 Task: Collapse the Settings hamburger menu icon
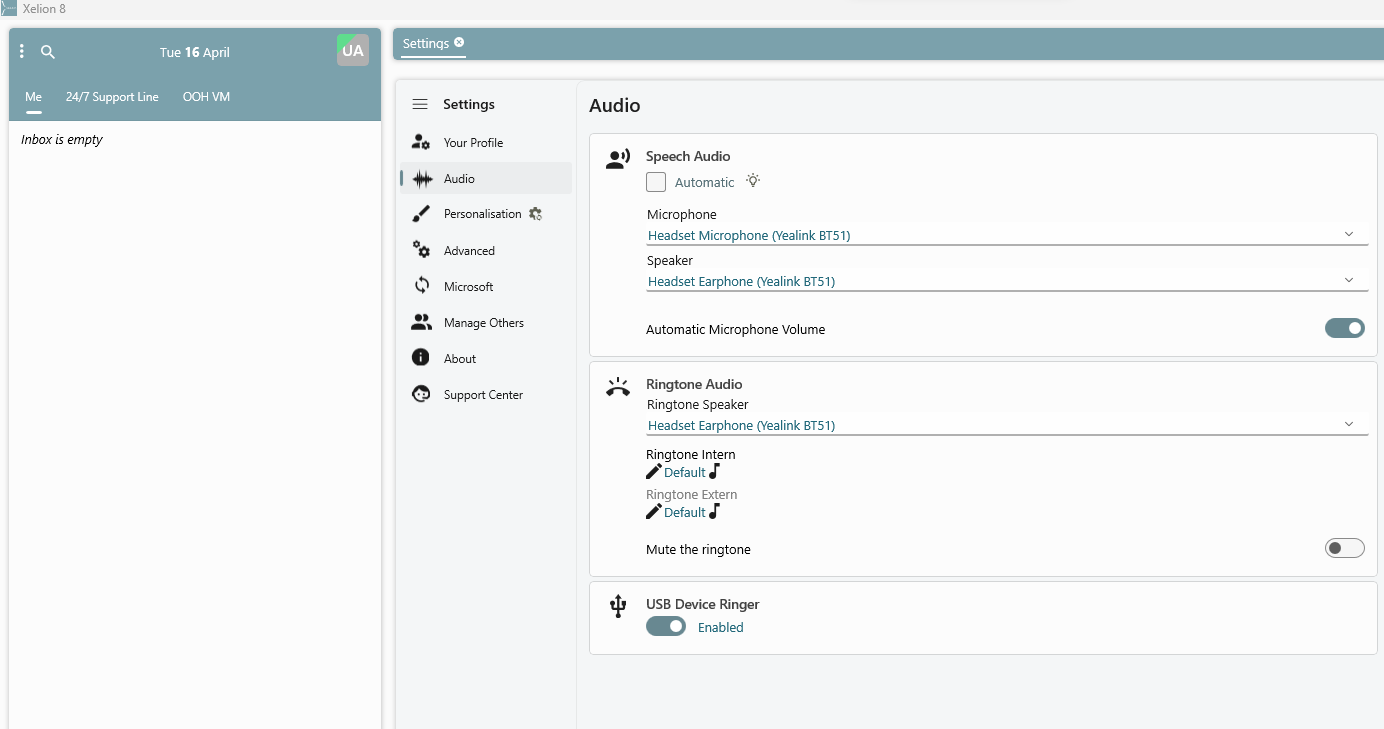(420, 104)
